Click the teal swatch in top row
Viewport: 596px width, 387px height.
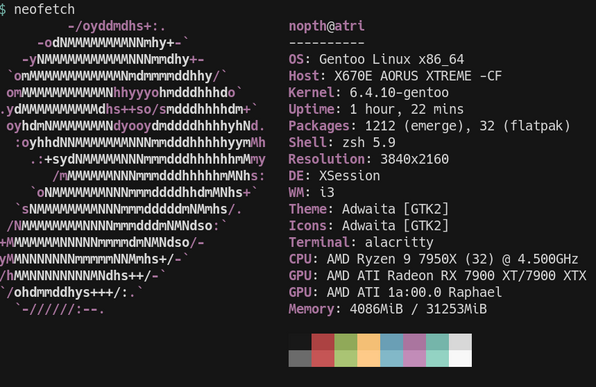point(437,342)
